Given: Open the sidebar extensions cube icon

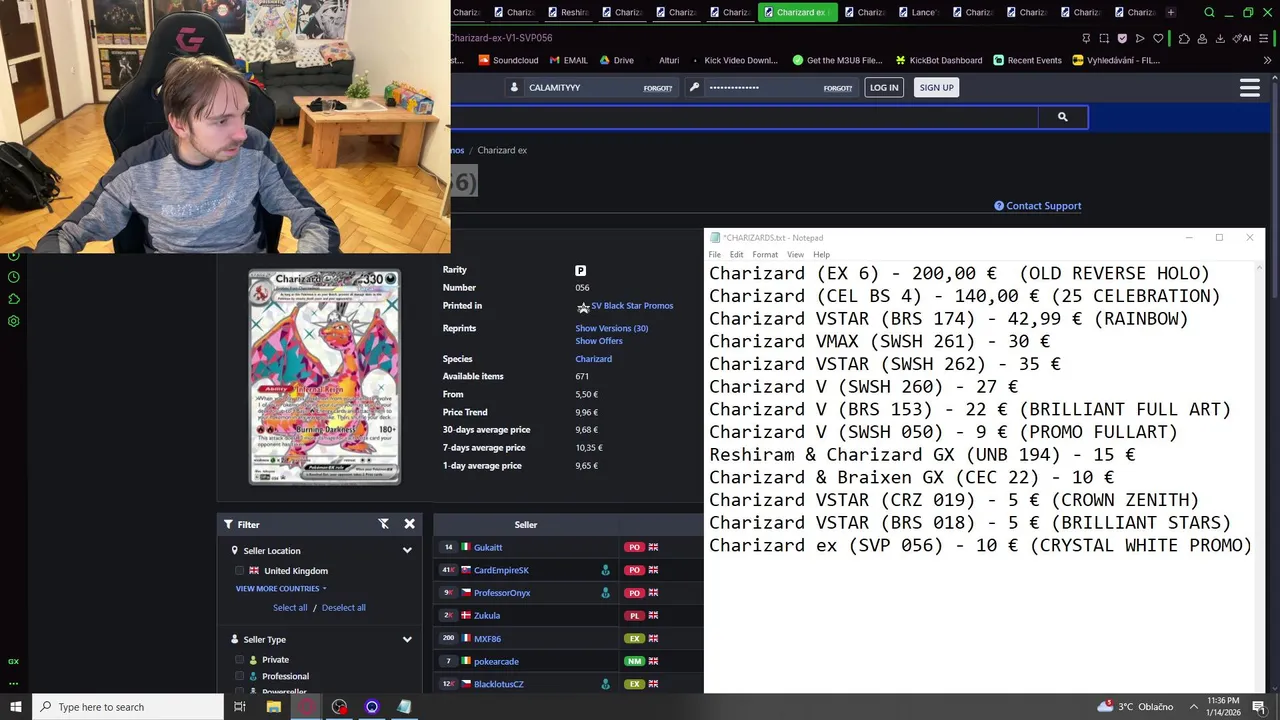Looking at the screenshot, I should click(14, 299).
